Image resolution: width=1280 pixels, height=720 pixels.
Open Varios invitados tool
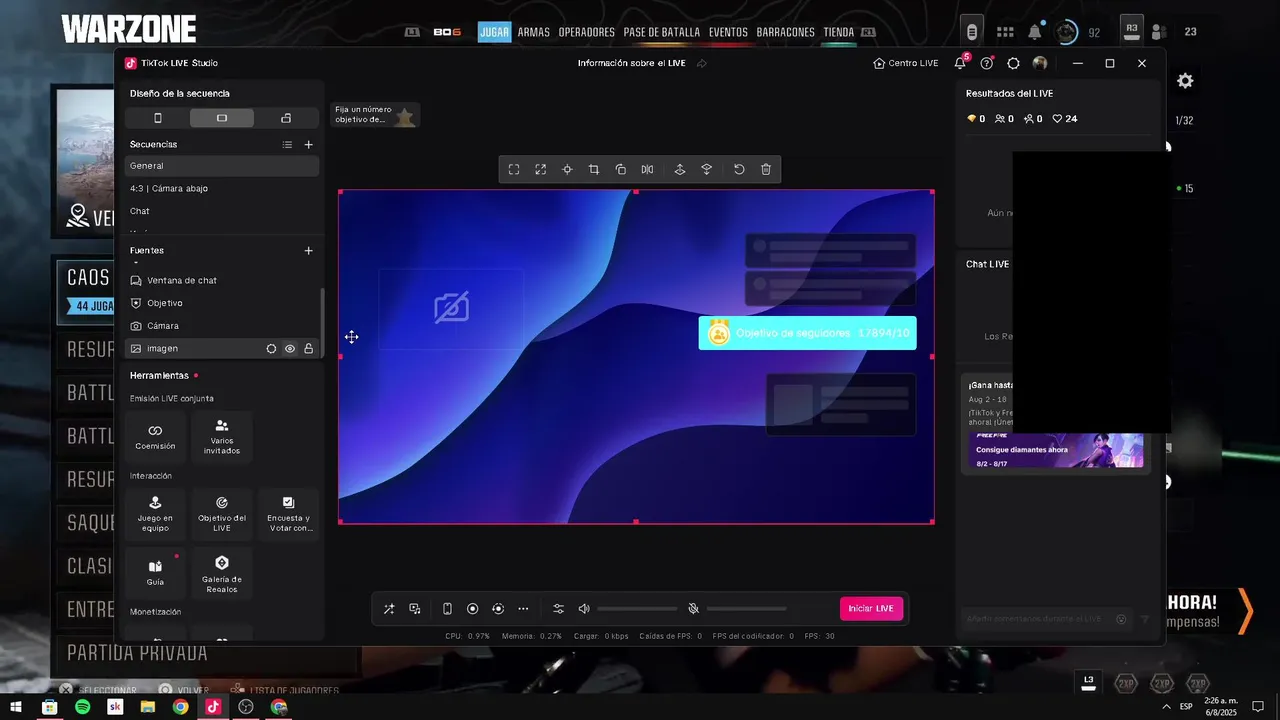pos(222,436)
